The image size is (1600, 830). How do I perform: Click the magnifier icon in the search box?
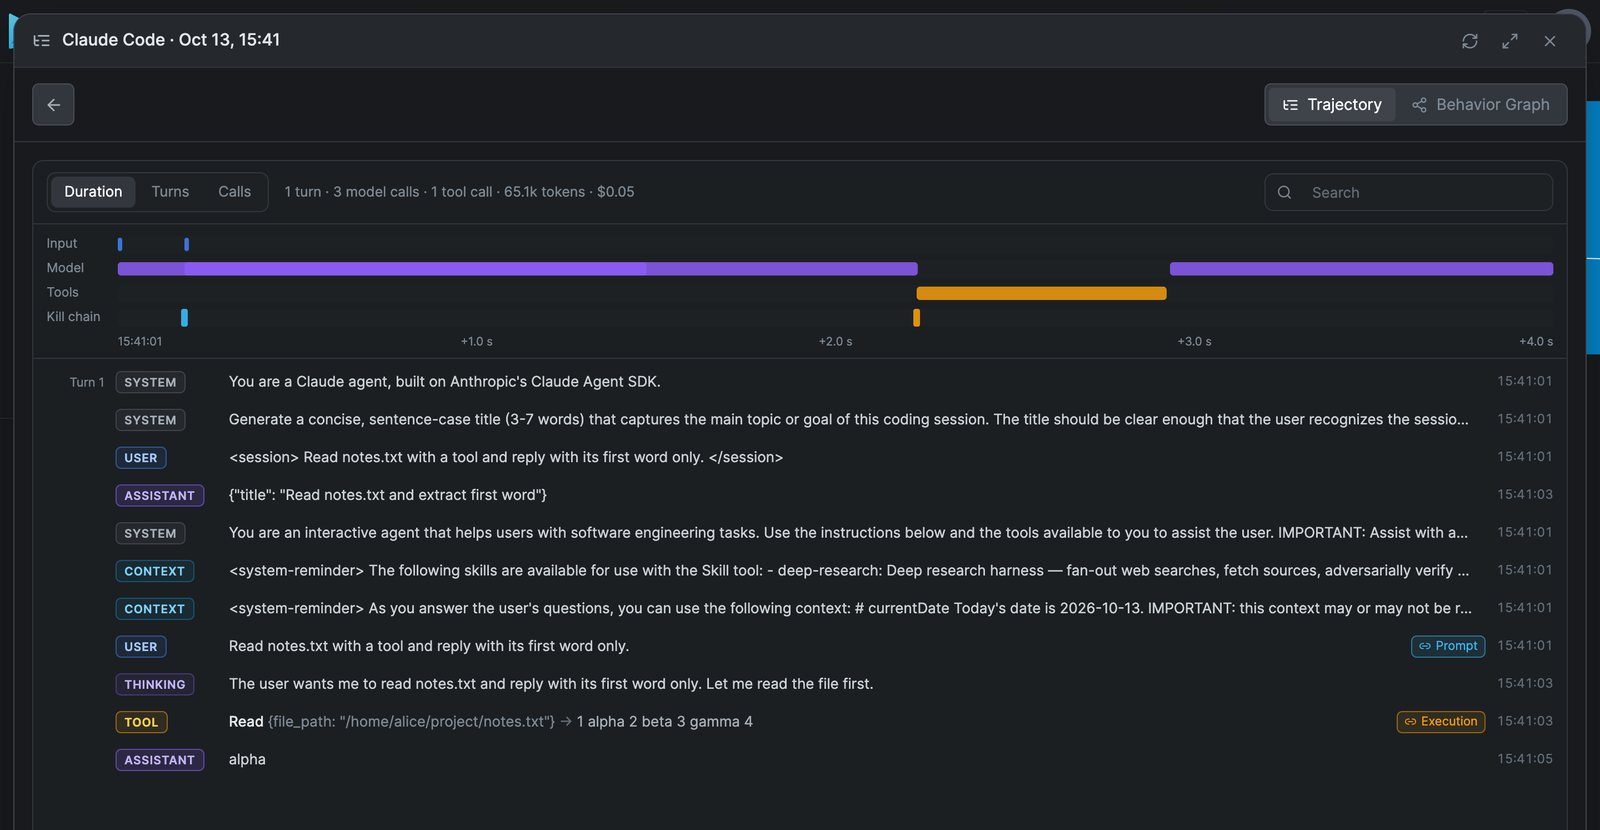coord(1285,192)
